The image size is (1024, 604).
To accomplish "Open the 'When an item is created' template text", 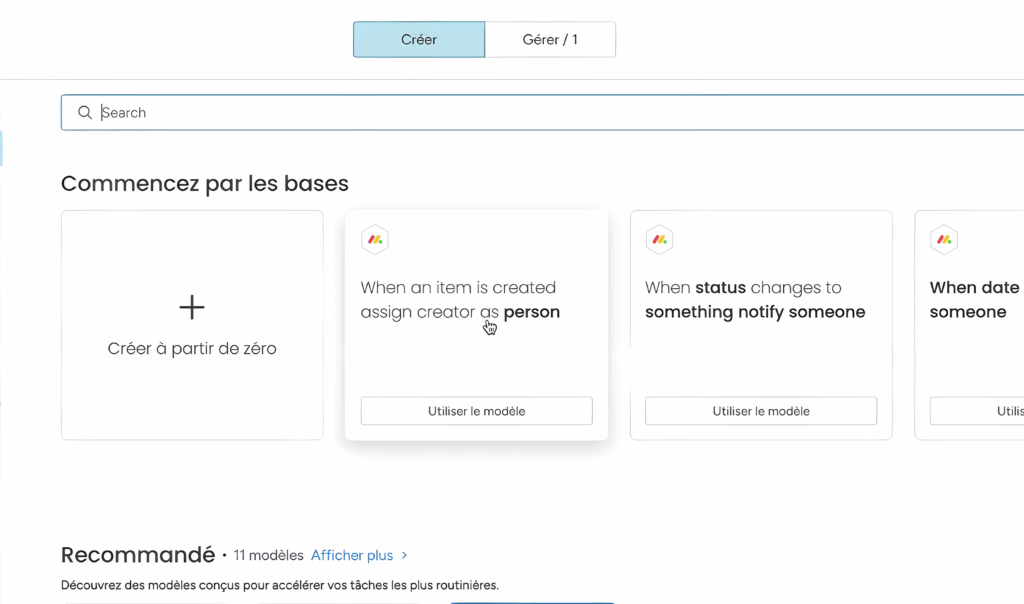I will pos(460,300).
